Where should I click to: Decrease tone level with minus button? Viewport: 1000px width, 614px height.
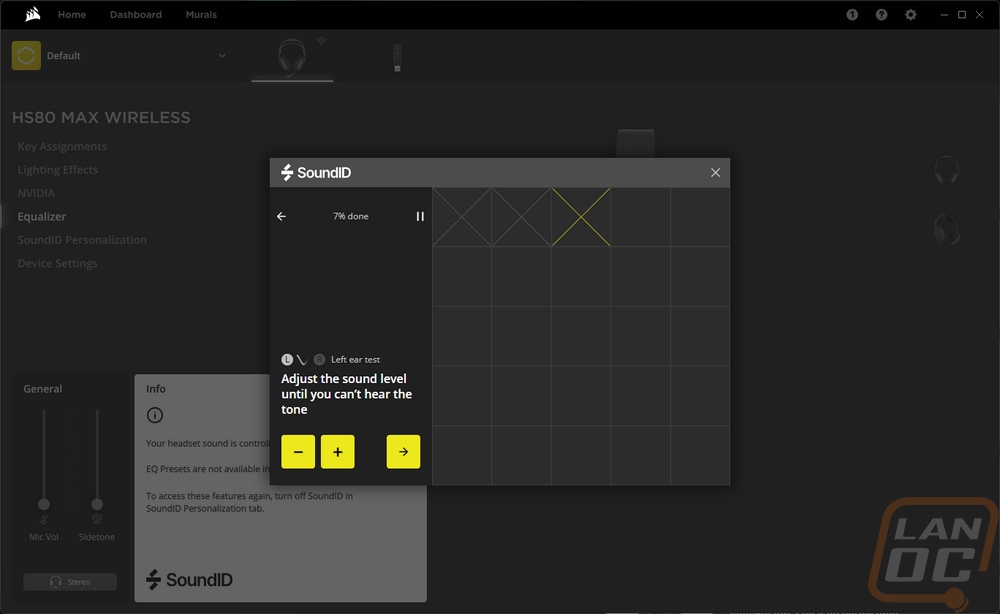click(x=298, y=451)
